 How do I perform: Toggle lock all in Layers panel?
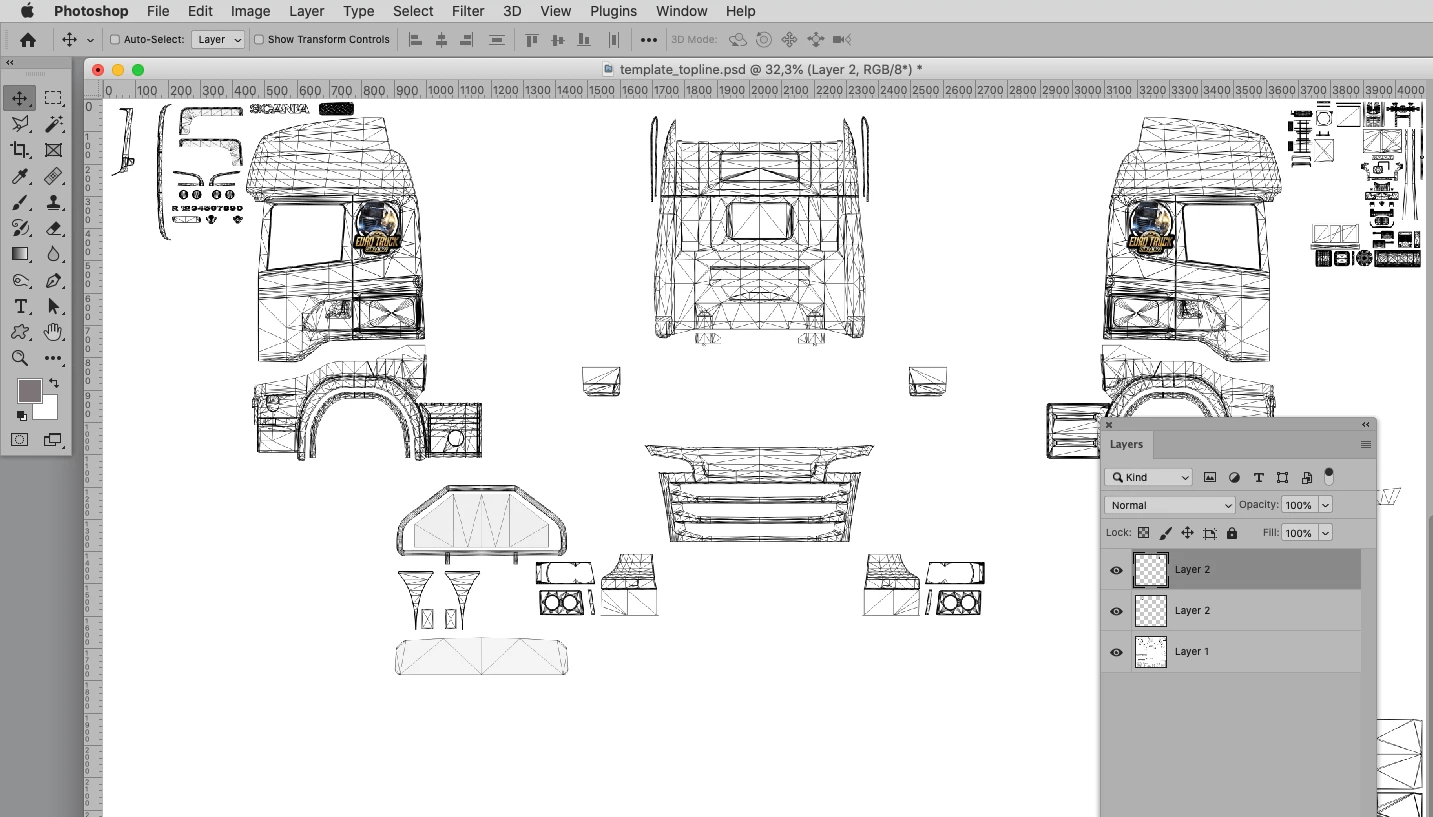1232,533
